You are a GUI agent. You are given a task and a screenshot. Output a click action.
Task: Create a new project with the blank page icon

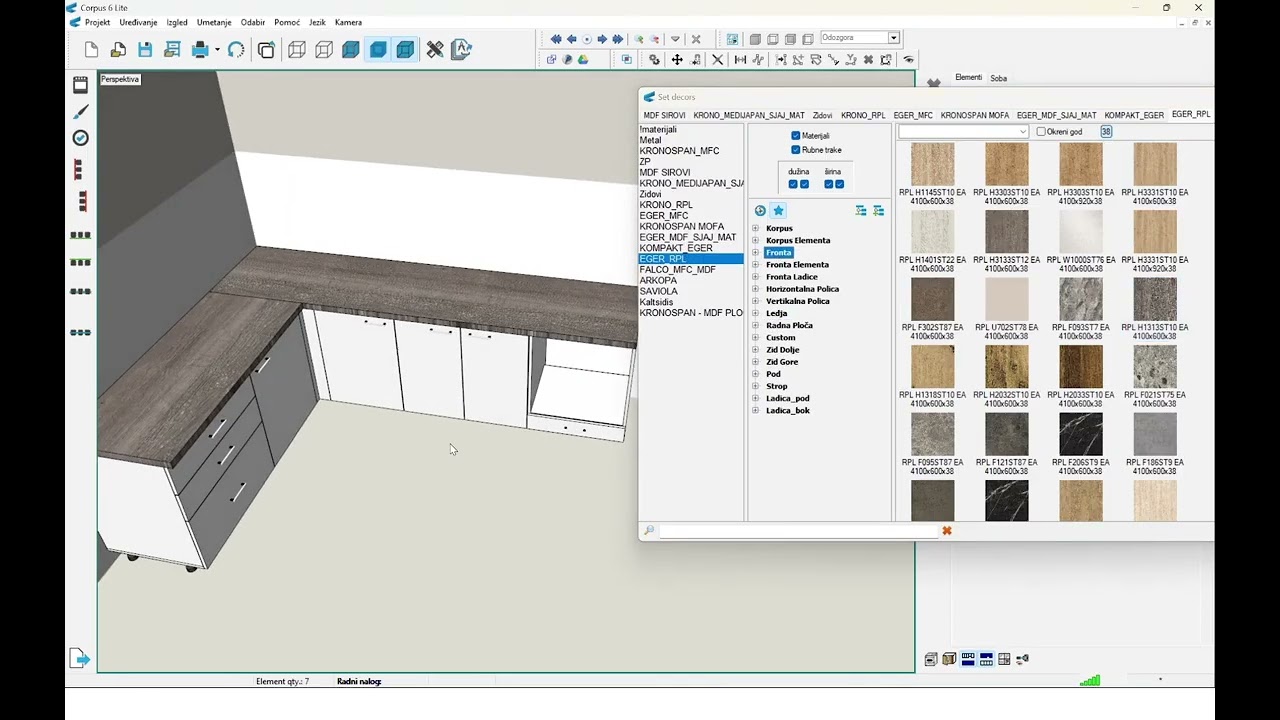click(x=92, y=50)
